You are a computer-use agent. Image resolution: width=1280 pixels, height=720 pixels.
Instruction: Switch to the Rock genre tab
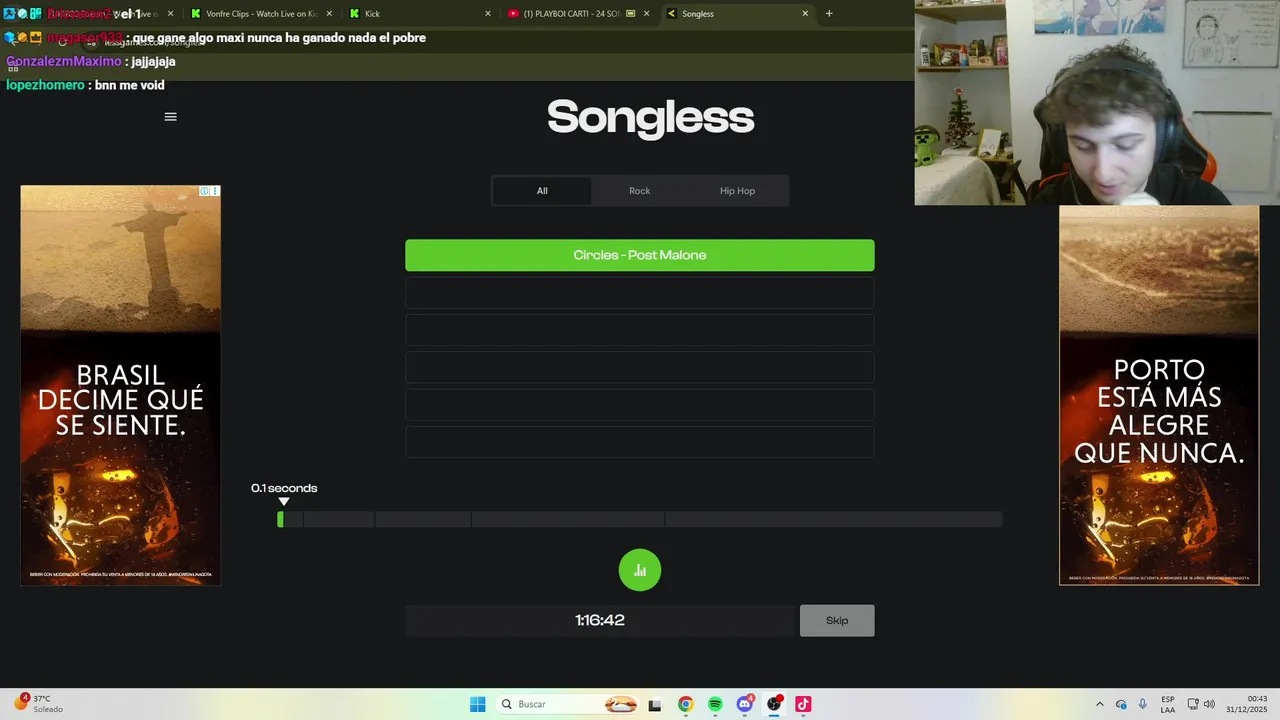coord(640,191)
